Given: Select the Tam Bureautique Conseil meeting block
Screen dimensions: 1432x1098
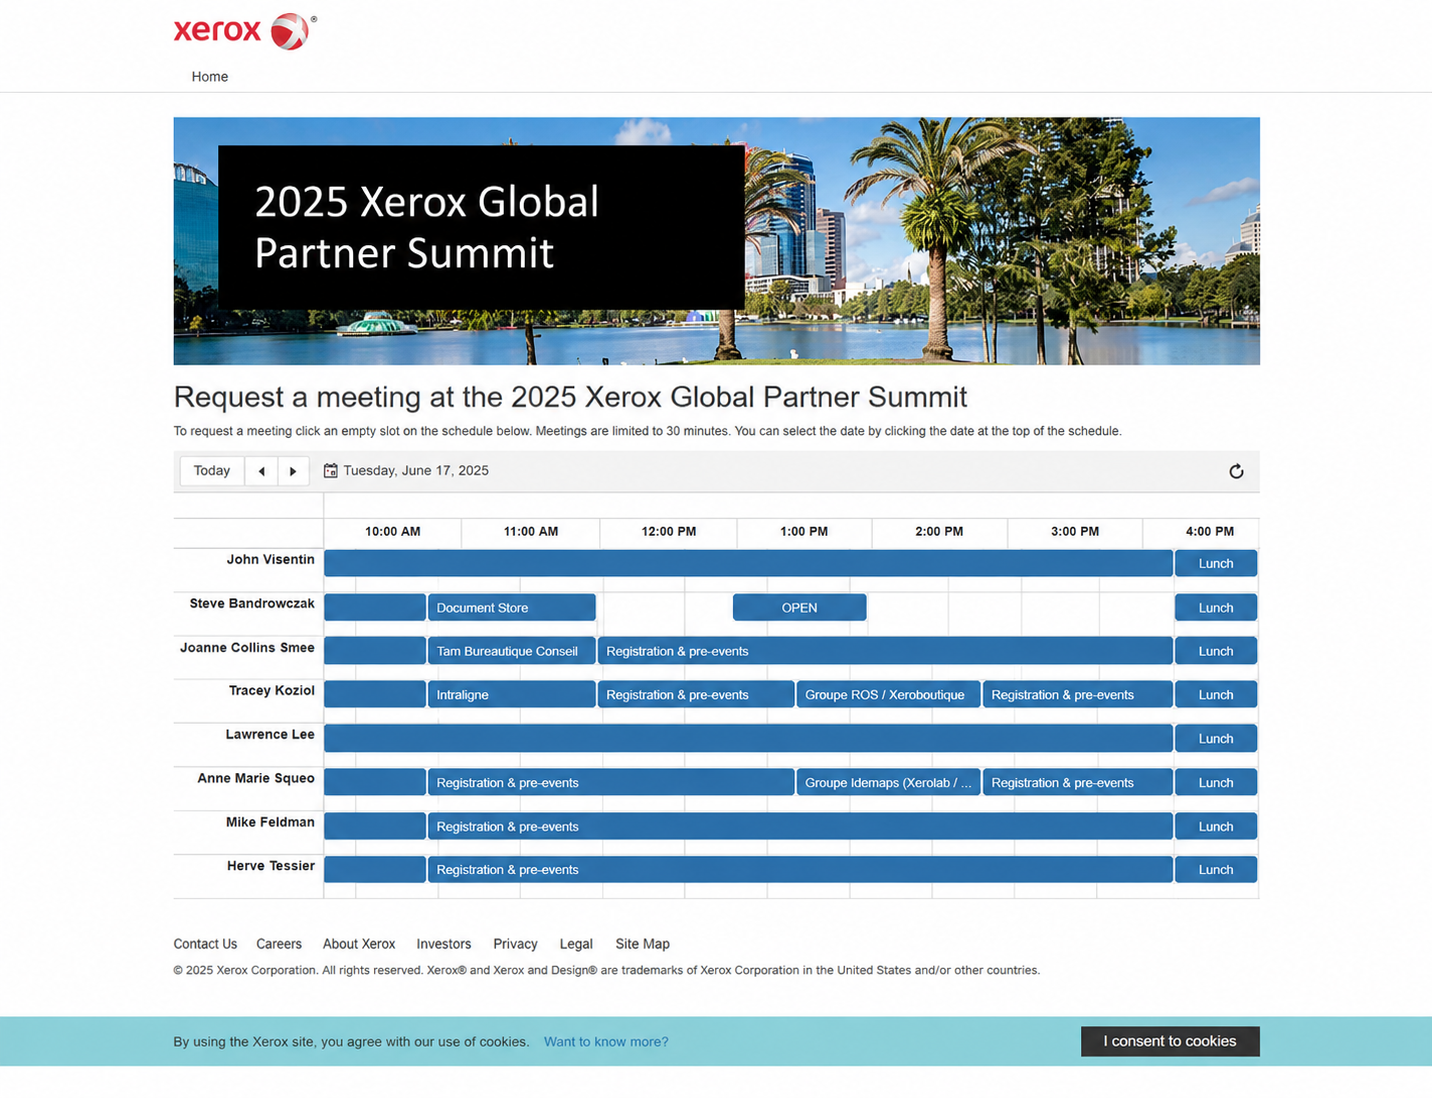Looking at the screenshot, I should [512, 651].
